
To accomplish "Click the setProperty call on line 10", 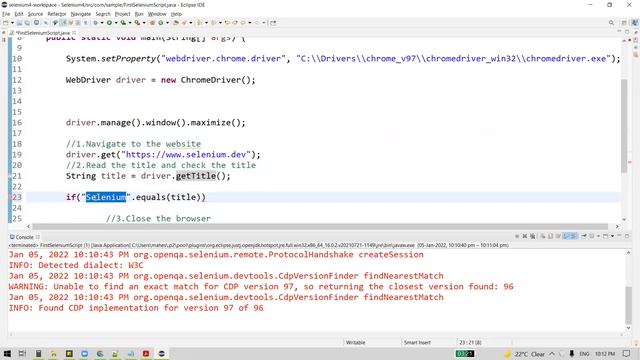I will (x=128, y=59).
